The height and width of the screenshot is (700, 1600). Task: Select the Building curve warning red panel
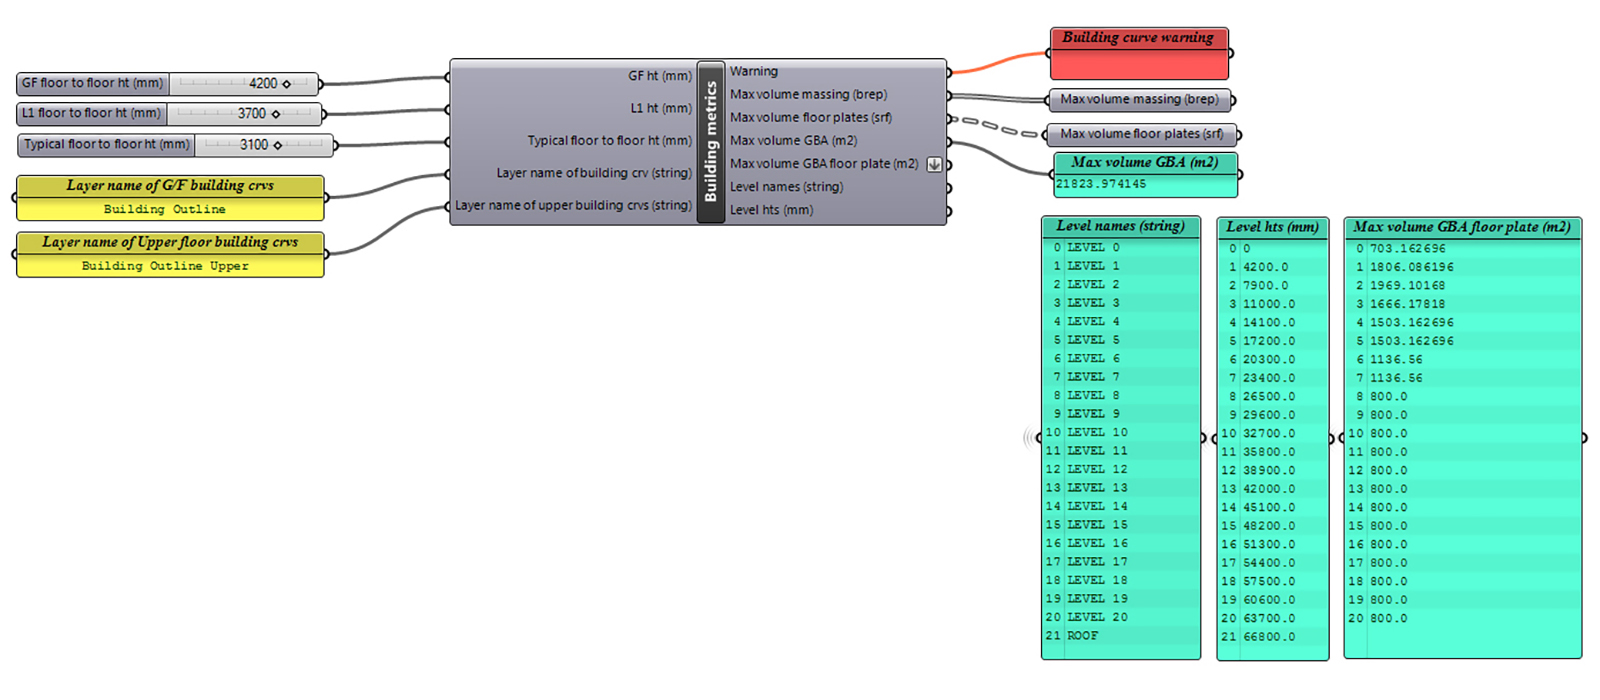(1139, 62)
